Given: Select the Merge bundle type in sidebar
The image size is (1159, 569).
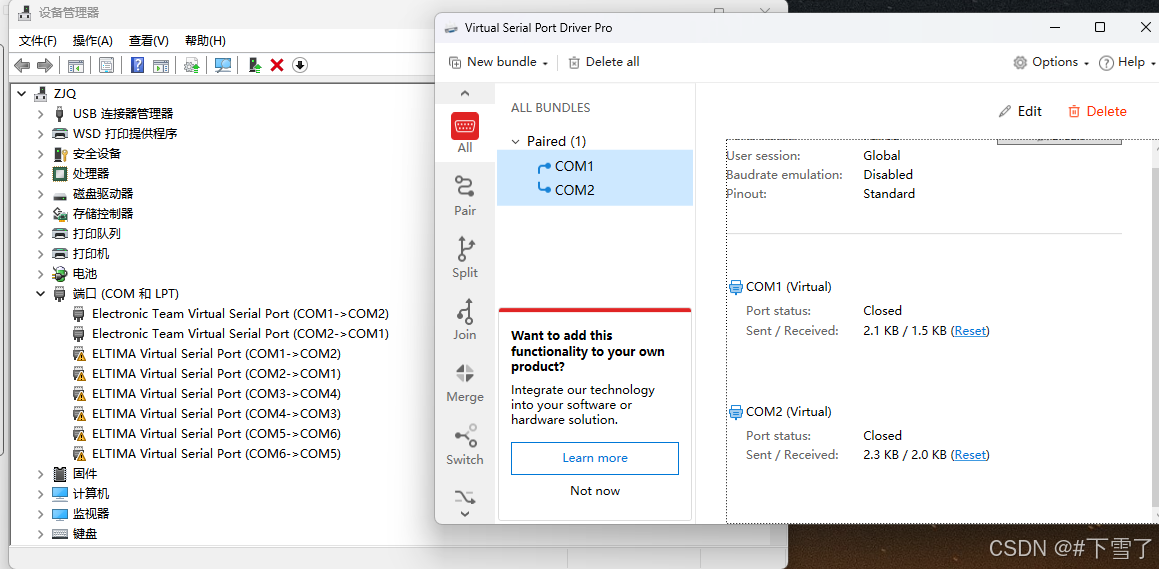Looking at the screenshot, I should (465, 382).
